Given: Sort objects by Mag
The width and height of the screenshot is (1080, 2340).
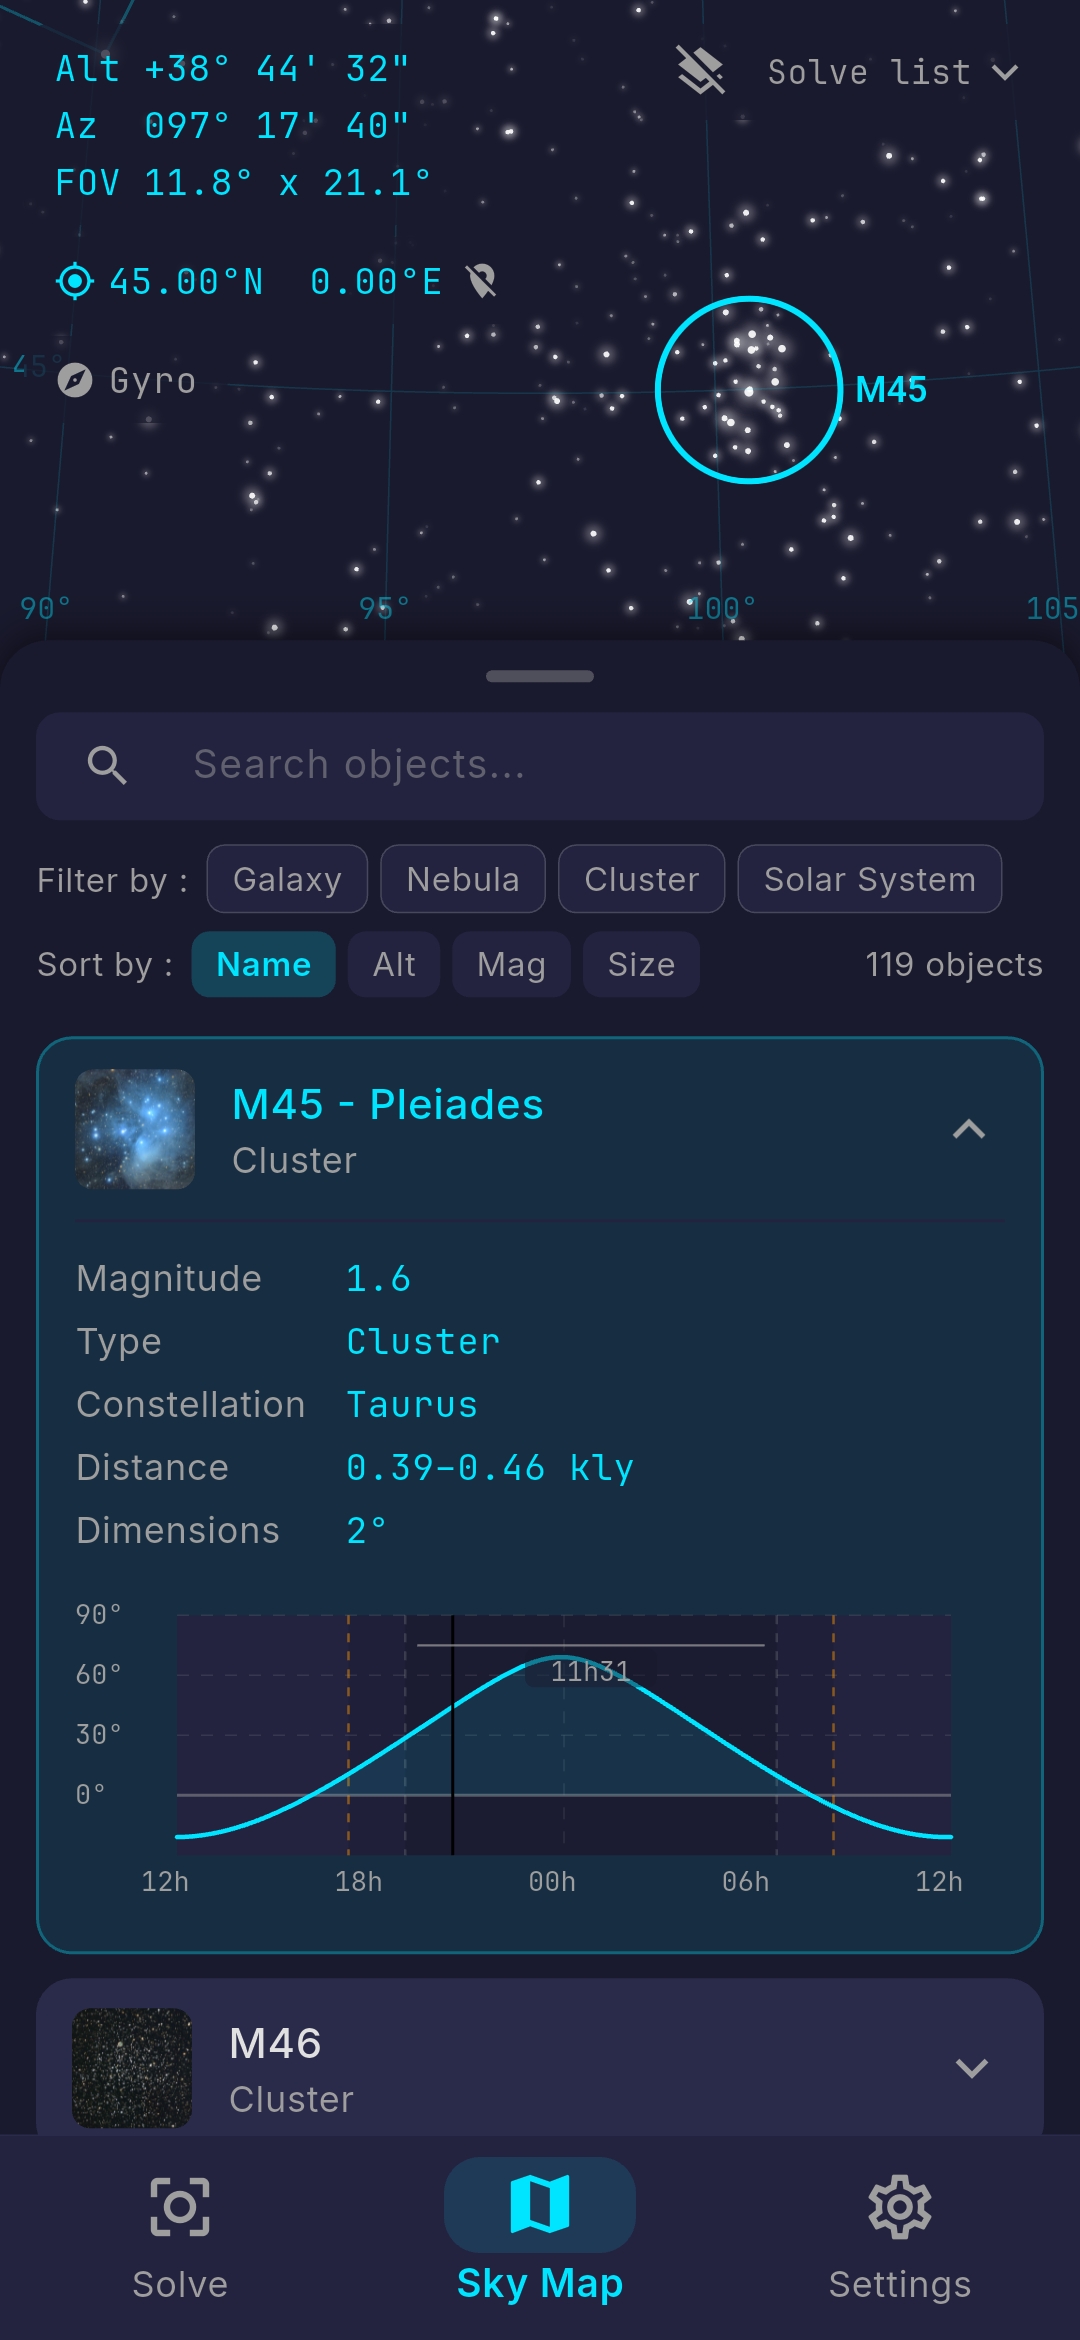Looking at the screenshot, I should pos(511,964).
